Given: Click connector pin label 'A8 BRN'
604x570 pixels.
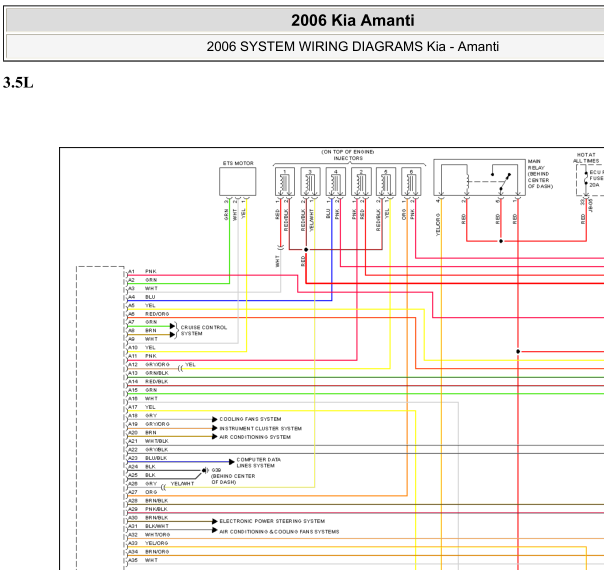Looking at the screenshot, I should 143,330.
